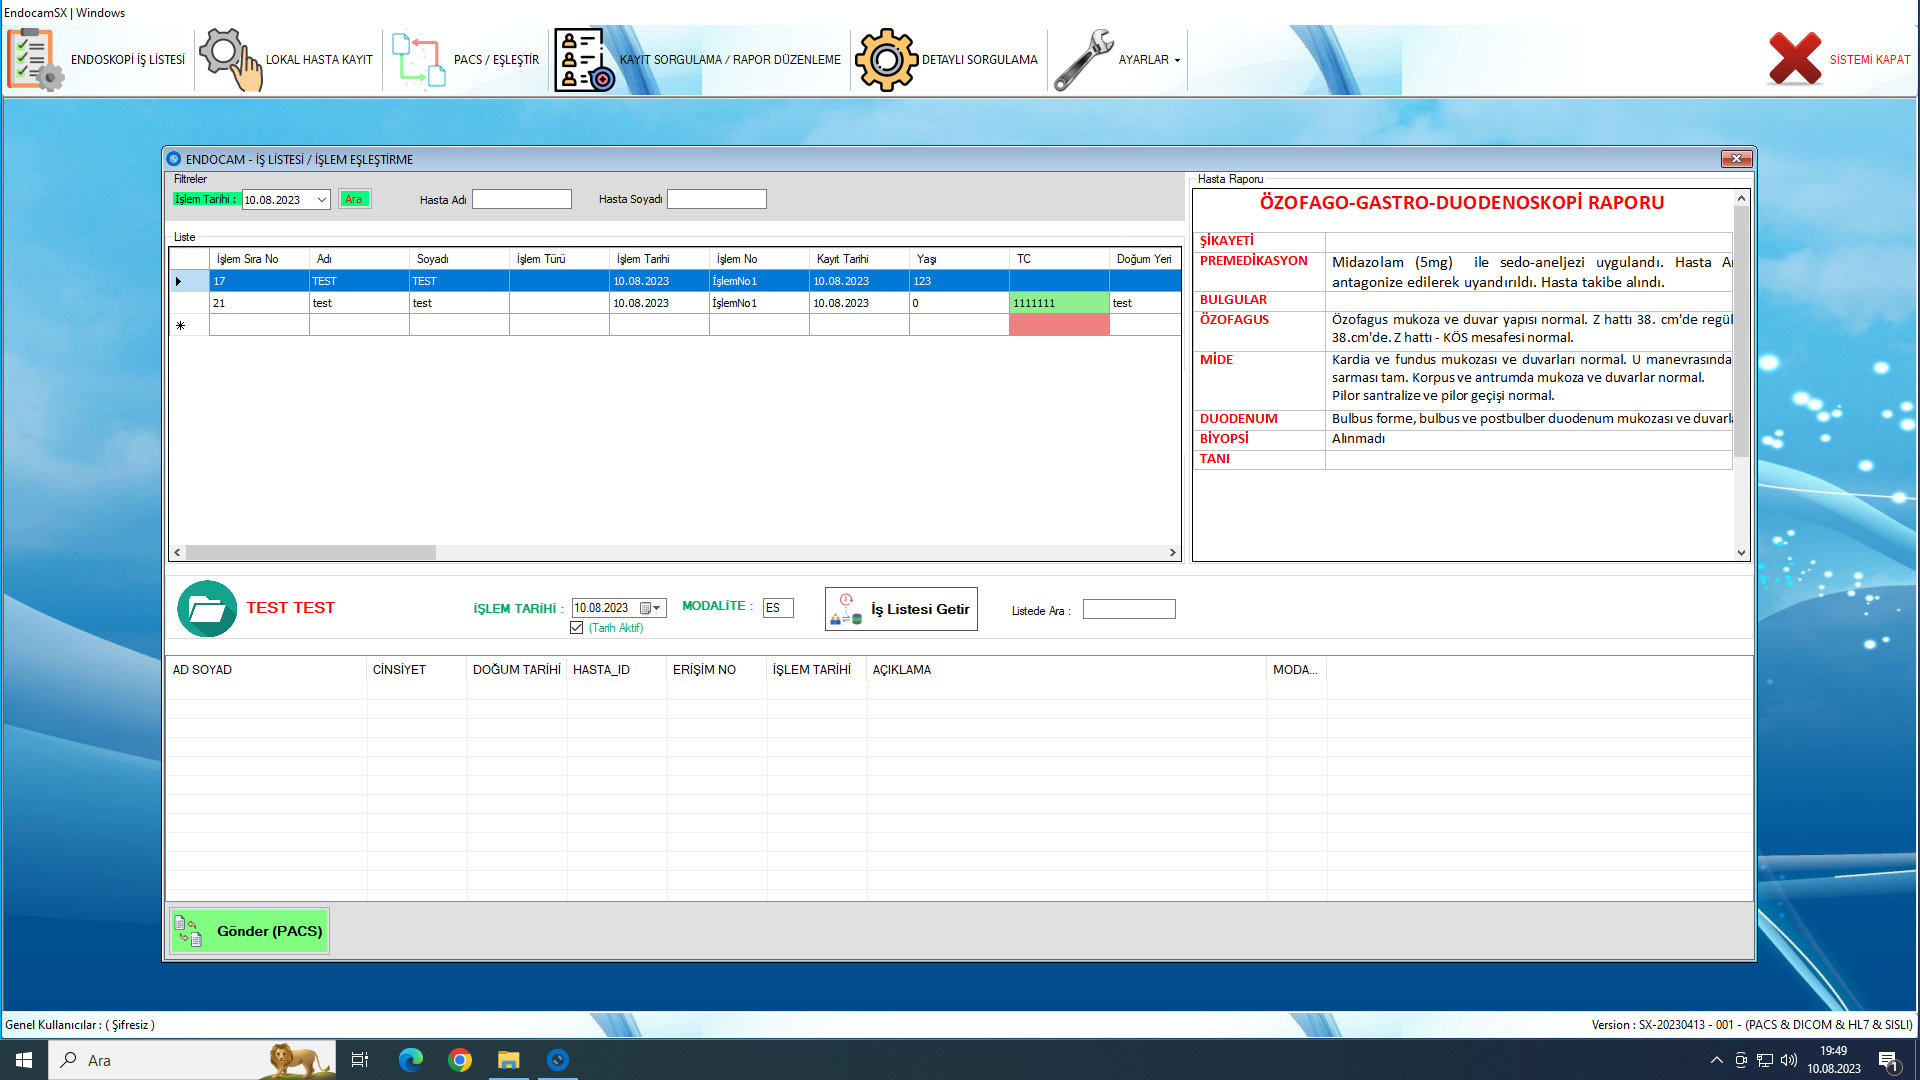Open PACS / Eşleştir file transfer icon
This screenshot has width=1920, height=1080.
pos(418,61)
